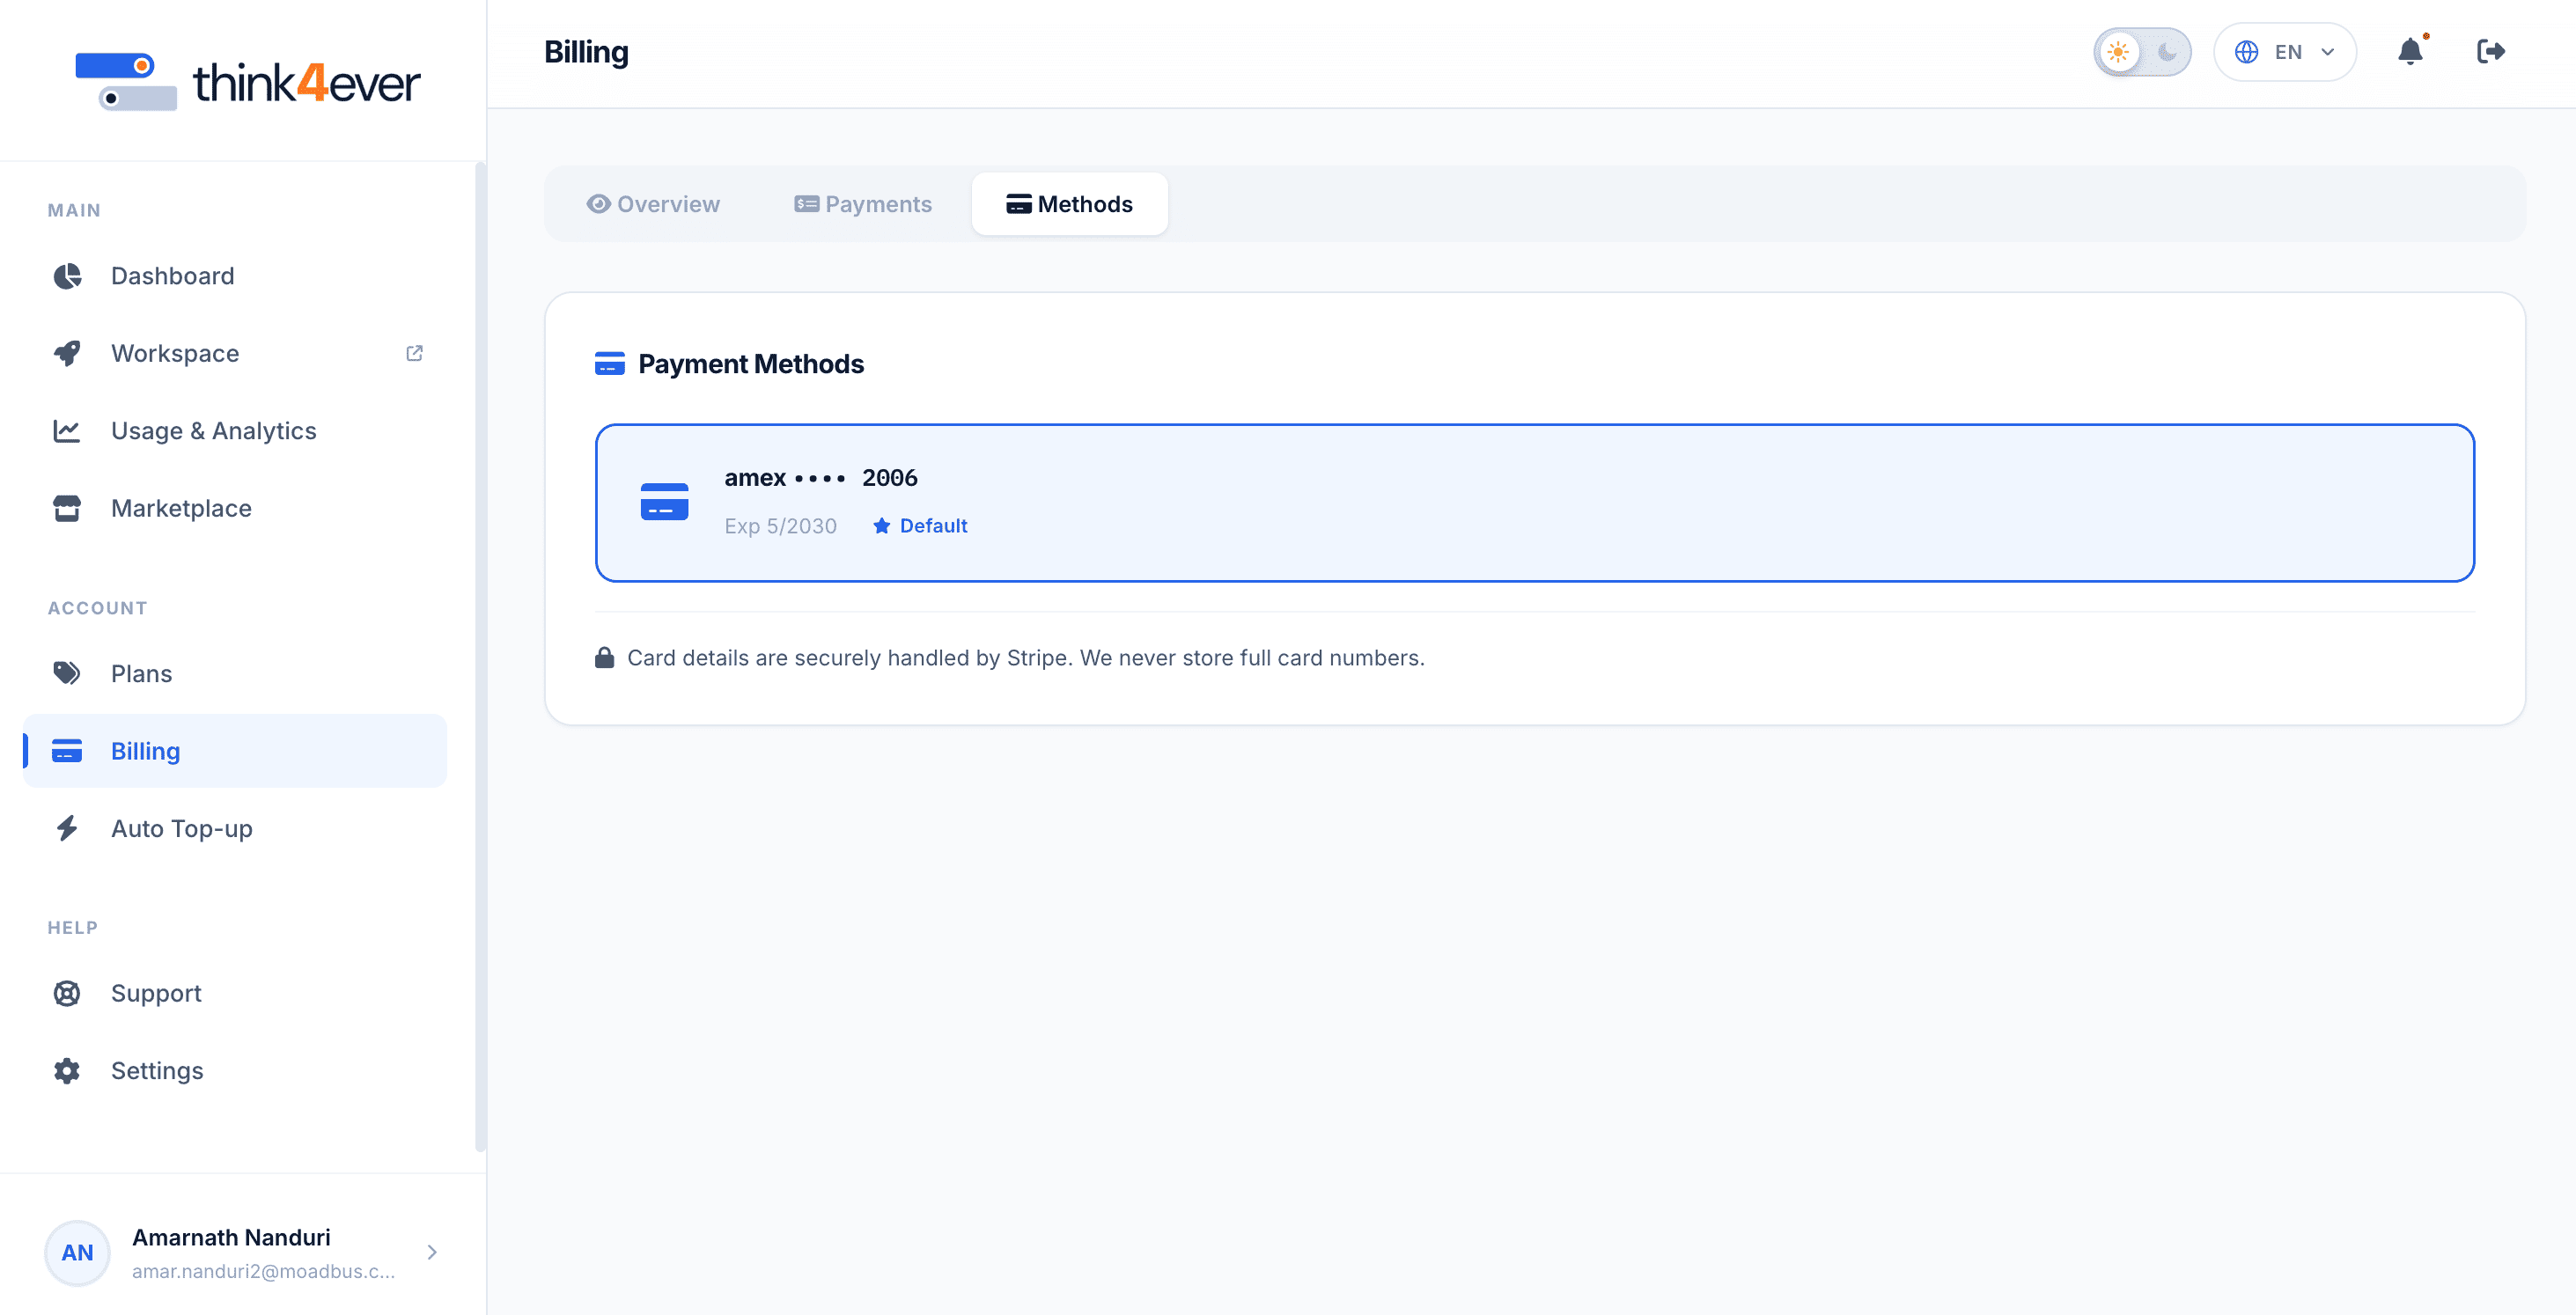This screenshot has height=1315, width=2576.
Task: Open the EN language dropdown
Action: [x=2285, y=52]
